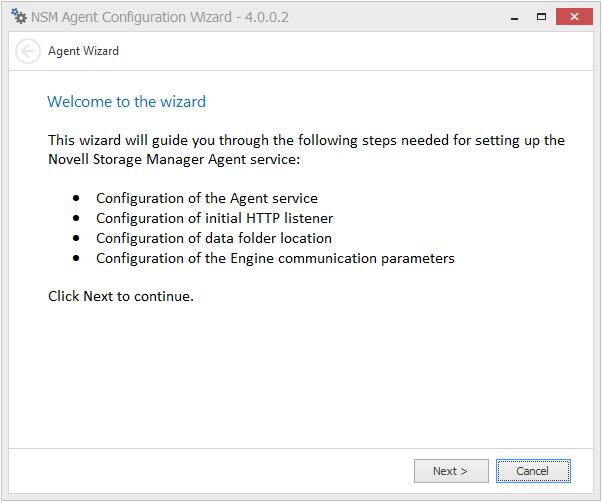The image size is (603, 503).
Task: Select the Welcome to the wizard heading
Action: (126, 102)
